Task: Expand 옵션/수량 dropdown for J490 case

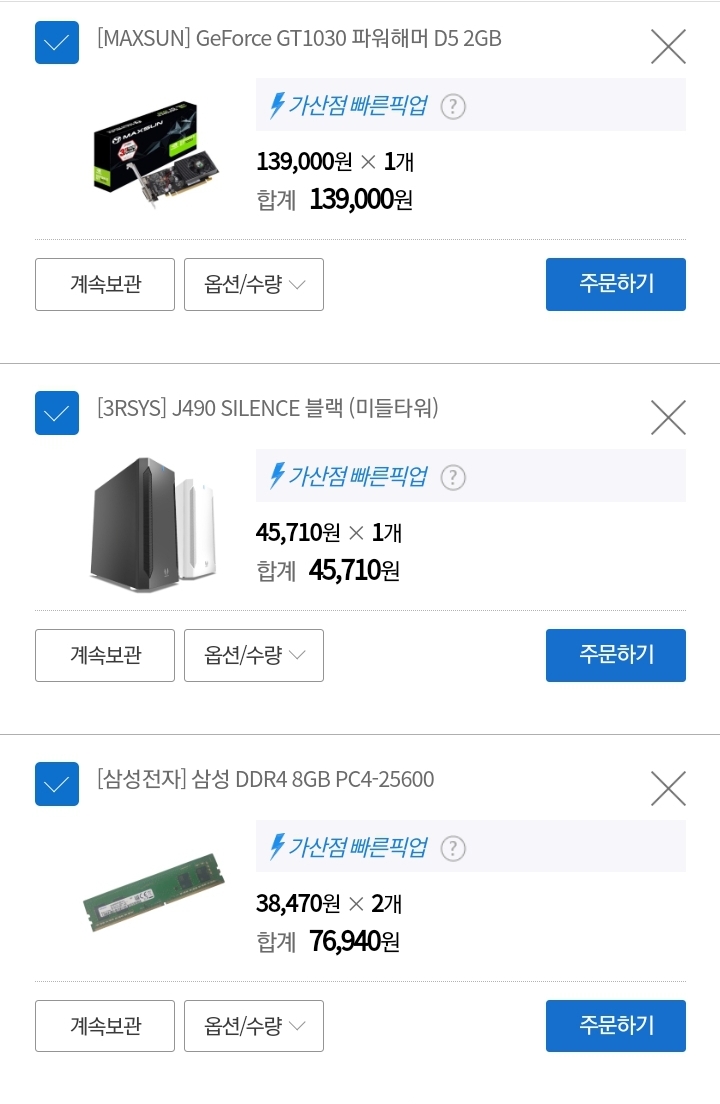Action: pyautogui.click(x=254, y=656)
